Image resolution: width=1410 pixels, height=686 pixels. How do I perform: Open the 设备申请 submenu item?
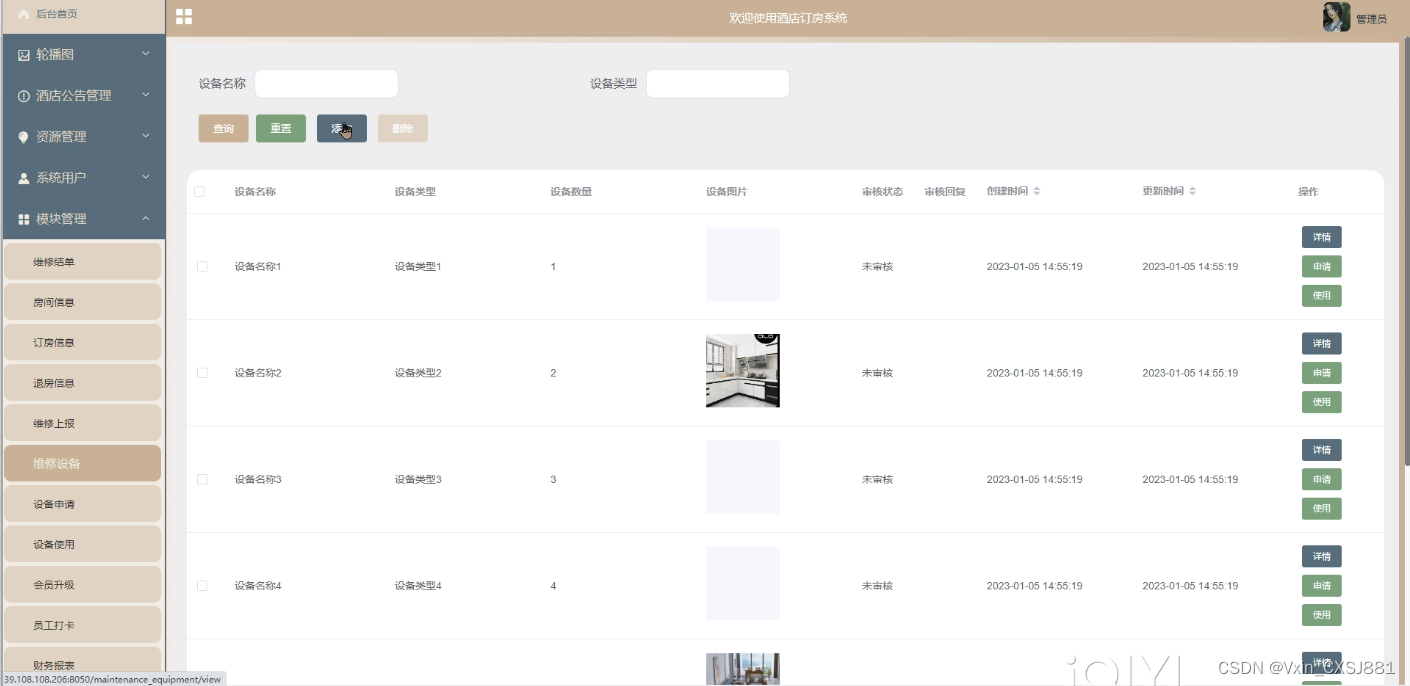click(82, 504)
